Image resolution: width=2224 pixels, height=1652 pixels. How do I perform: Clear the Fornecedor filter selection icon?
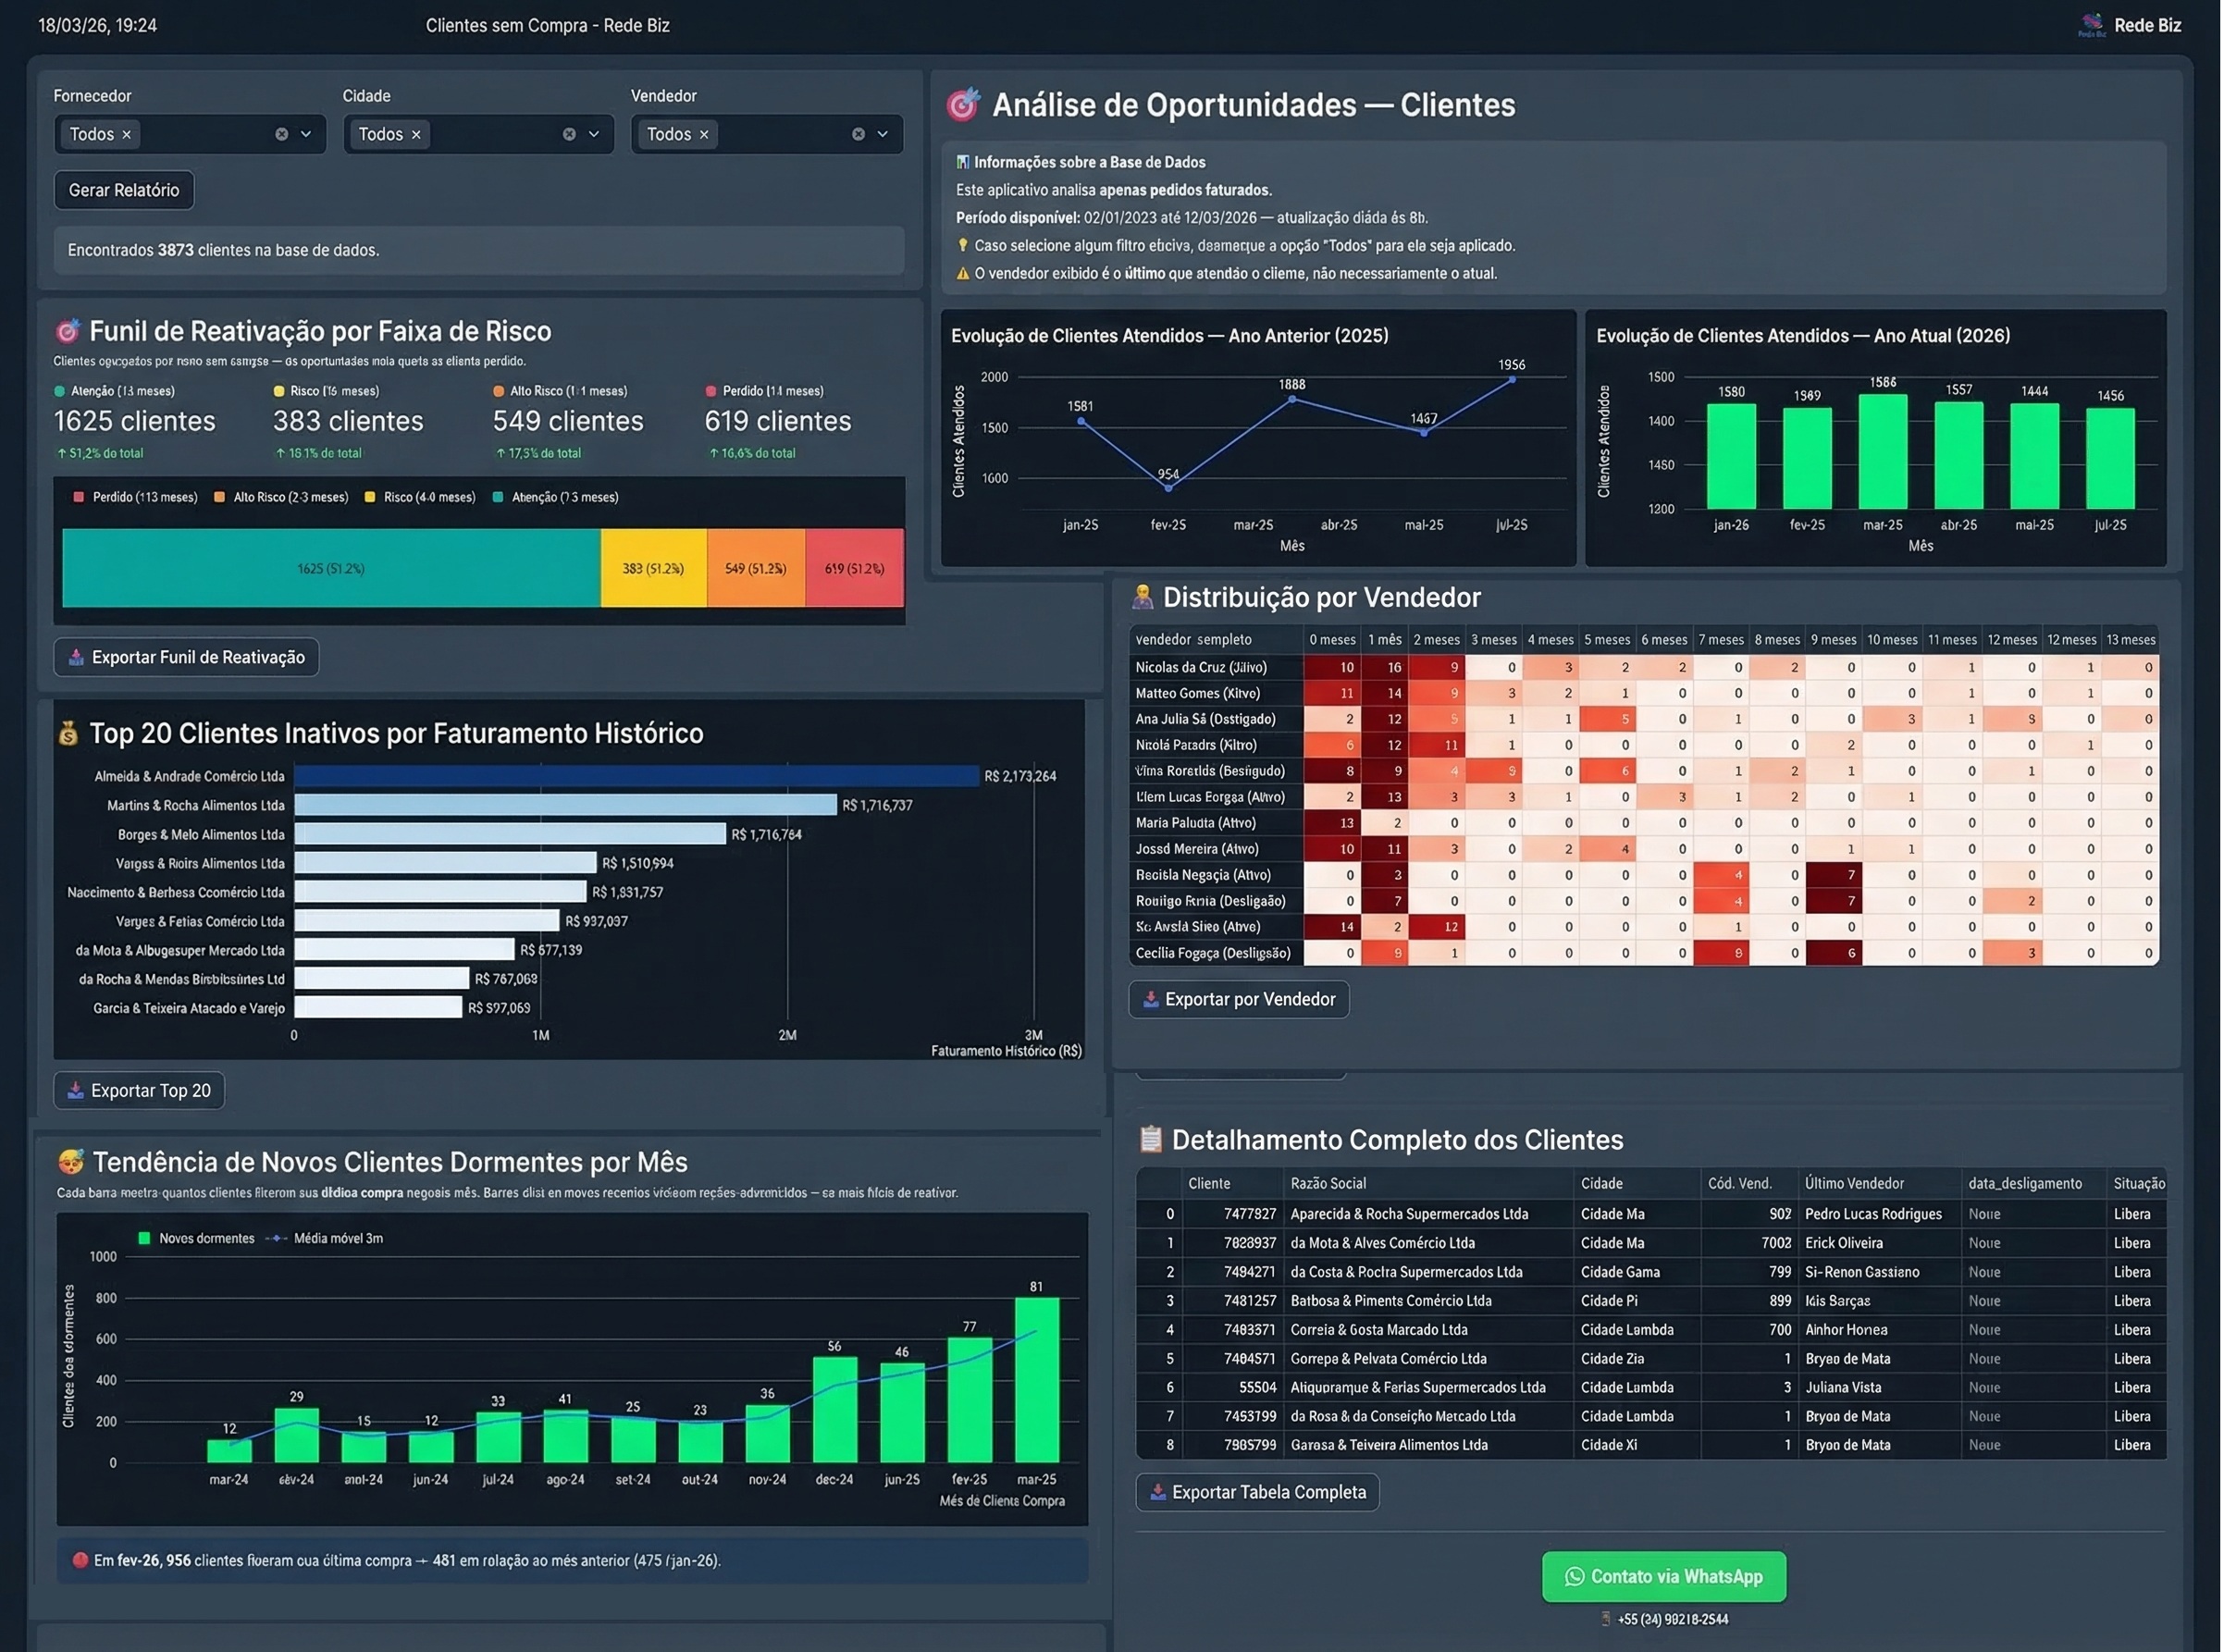[282, 134]
